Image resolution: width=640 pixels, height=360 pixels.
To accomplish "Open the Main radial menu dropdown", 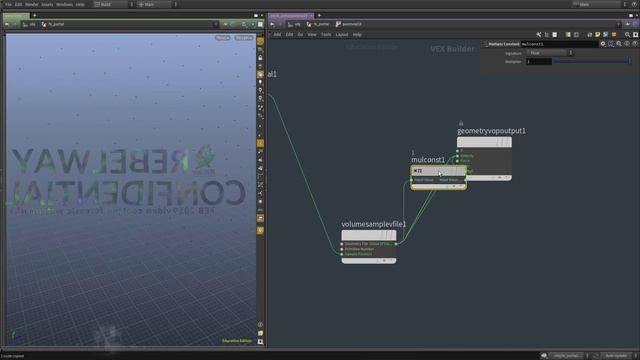I will (157, 4).
